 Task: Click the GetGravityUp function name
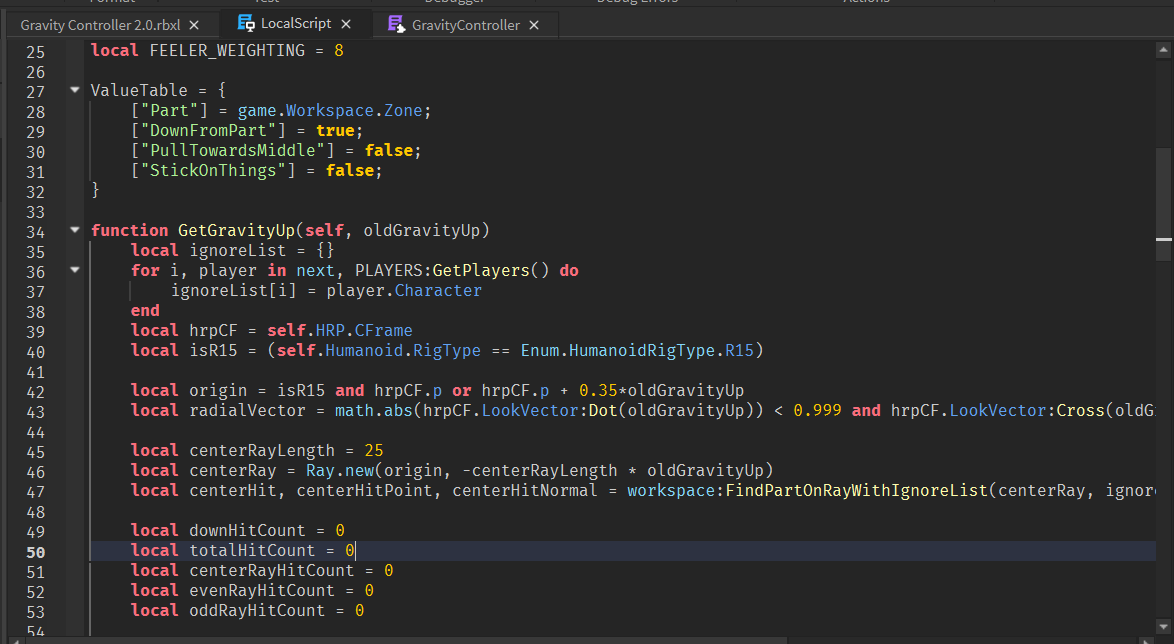(x=236, y=231)
